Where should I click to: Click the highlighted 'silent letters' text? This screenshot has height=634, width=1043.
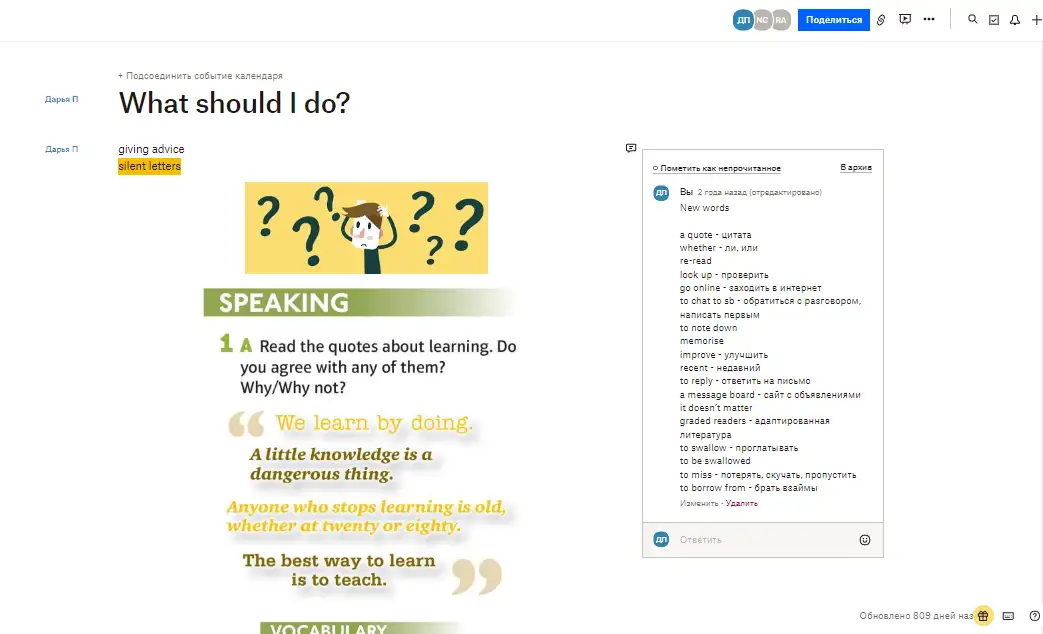(x=150, y=166)
